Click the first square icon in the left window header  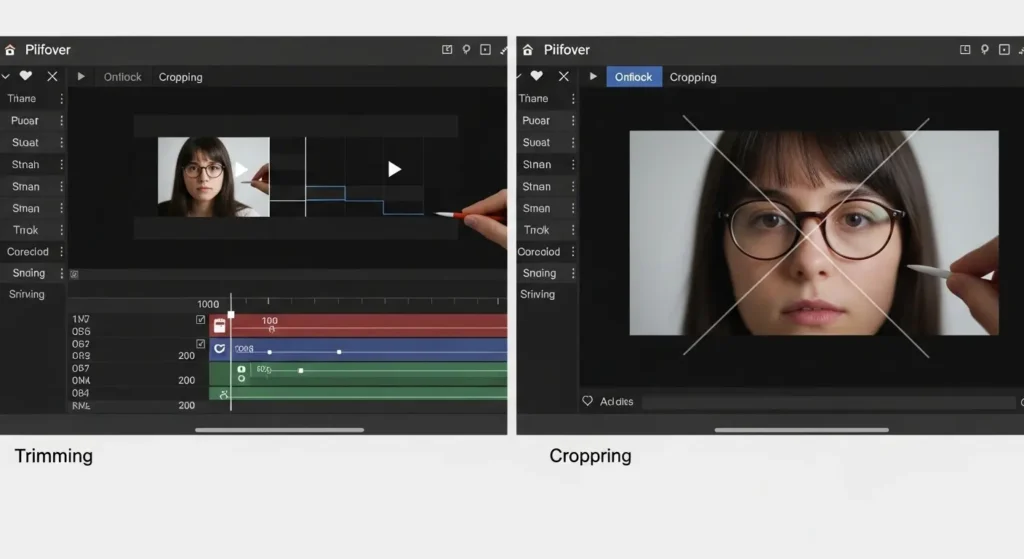pyautogui.click(x=447, y=49)
